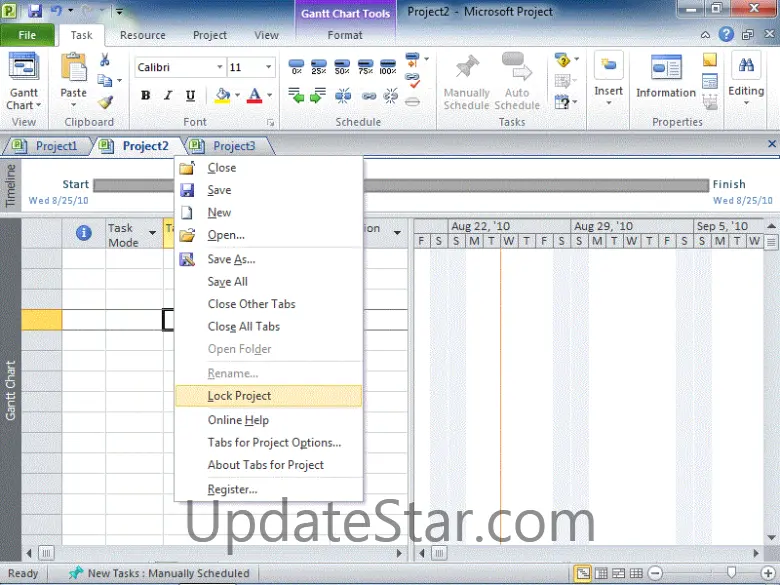Mark task 75% complete
Viewport: 780px width, 585px height.
(x=365, y=67)
